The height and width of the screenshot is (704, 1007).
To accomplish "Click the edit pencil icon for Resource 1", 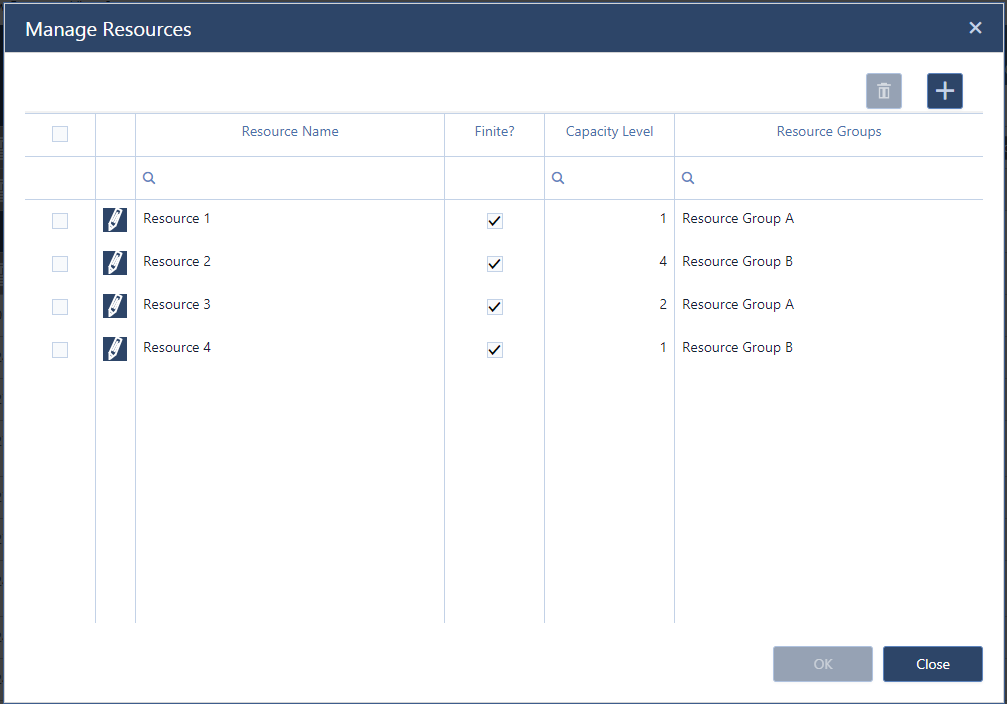I will point(114,220).
